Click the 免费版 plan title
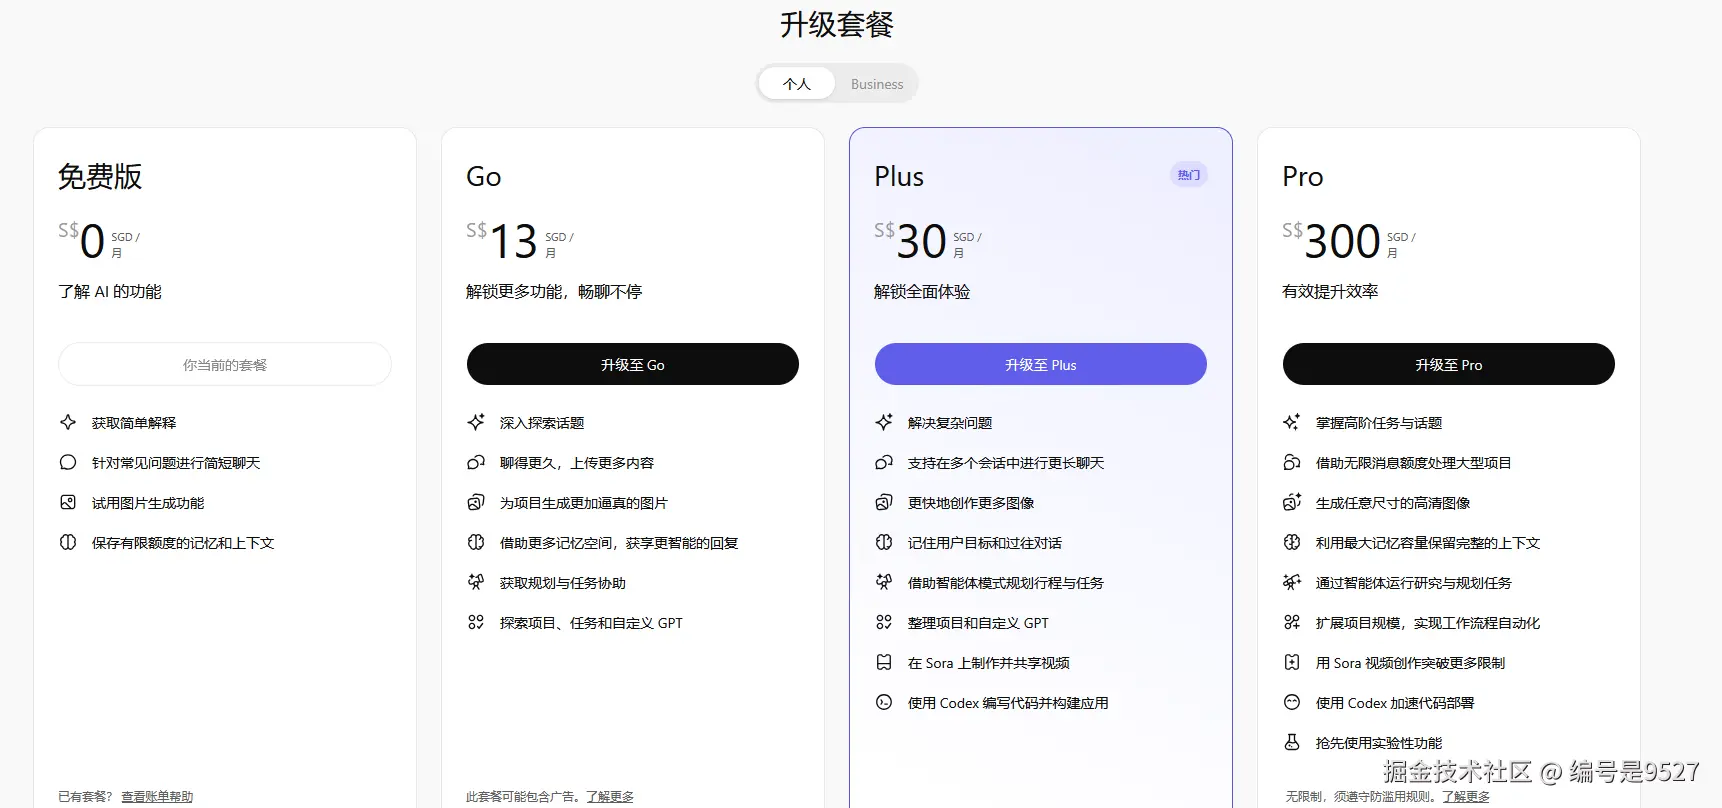This screenshot has height=808, width=1722. coord(100,176)
